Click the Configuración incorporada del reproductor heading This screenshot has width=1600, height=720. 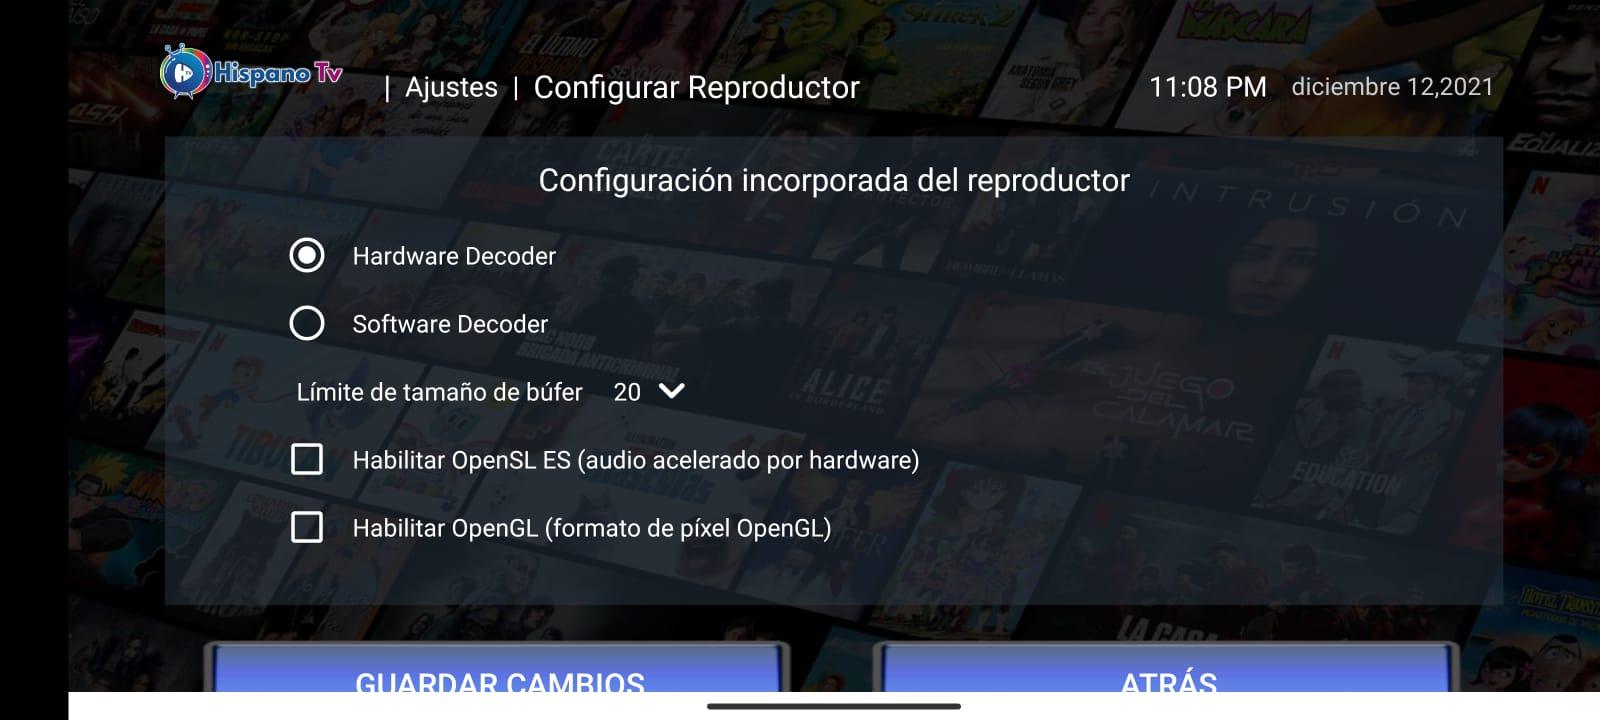[834, 180]
